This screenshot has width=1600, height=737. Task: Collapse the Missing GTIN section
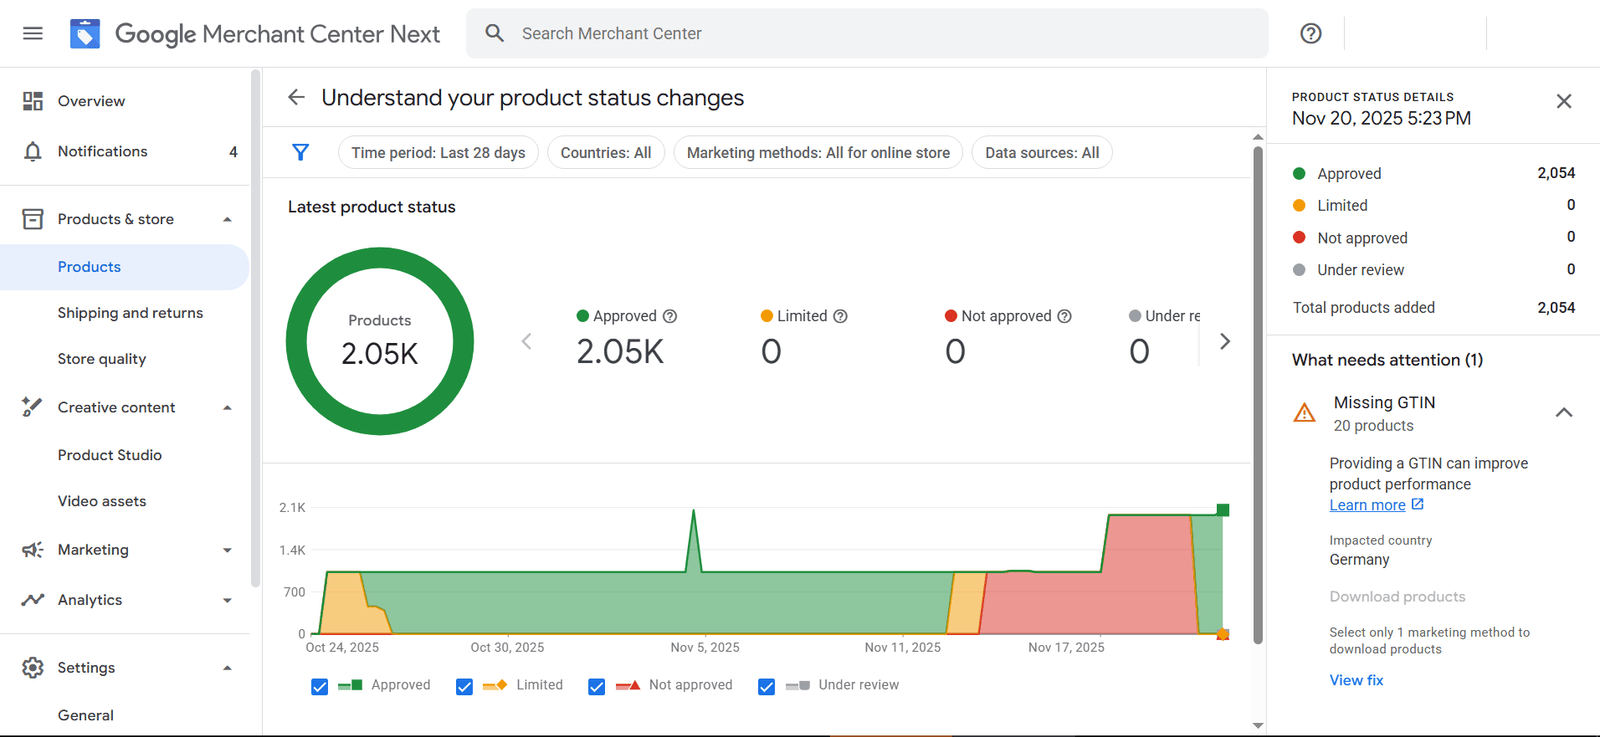[1564, 412]
